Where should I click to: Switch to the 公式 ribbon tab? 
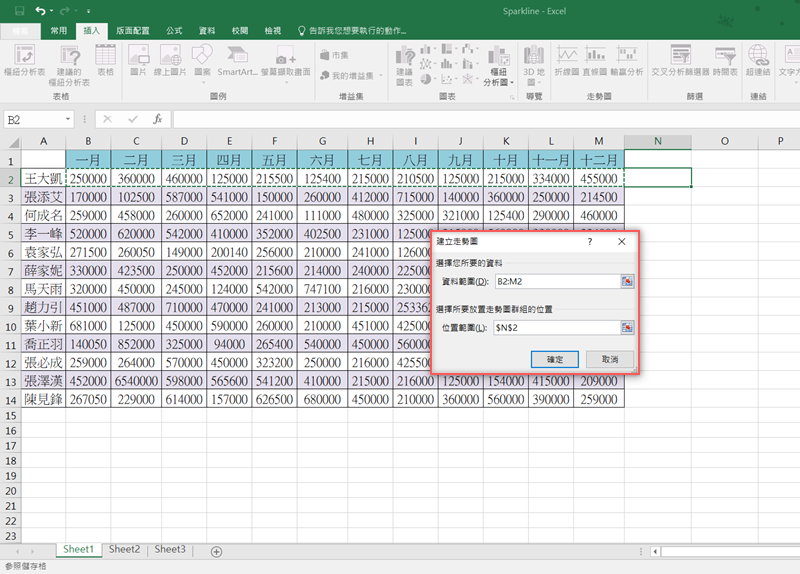click(x=174, y=31)
